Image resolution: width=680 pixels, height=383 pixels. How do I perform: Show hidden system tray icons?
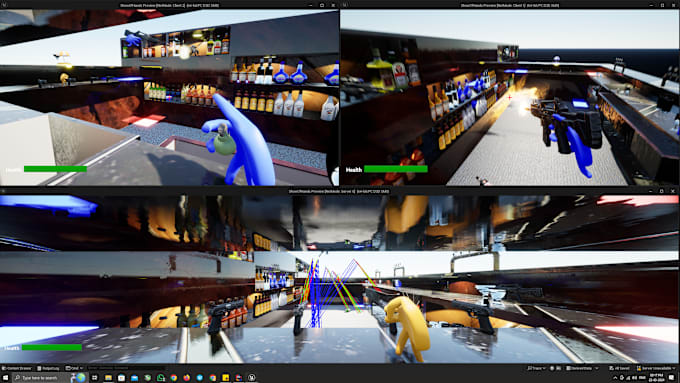coord(615,378)
